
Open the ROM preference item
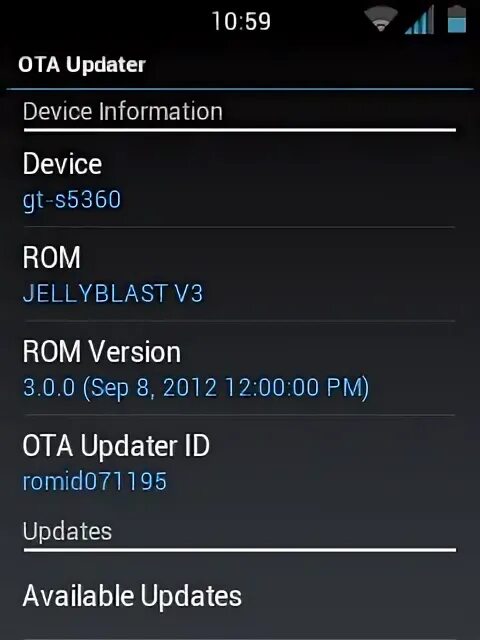coord(239,274)
